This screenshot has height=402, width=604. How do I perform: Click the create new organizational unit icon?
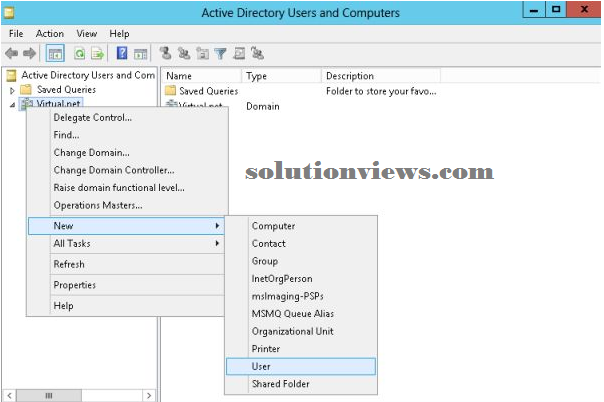click(202, 53)
